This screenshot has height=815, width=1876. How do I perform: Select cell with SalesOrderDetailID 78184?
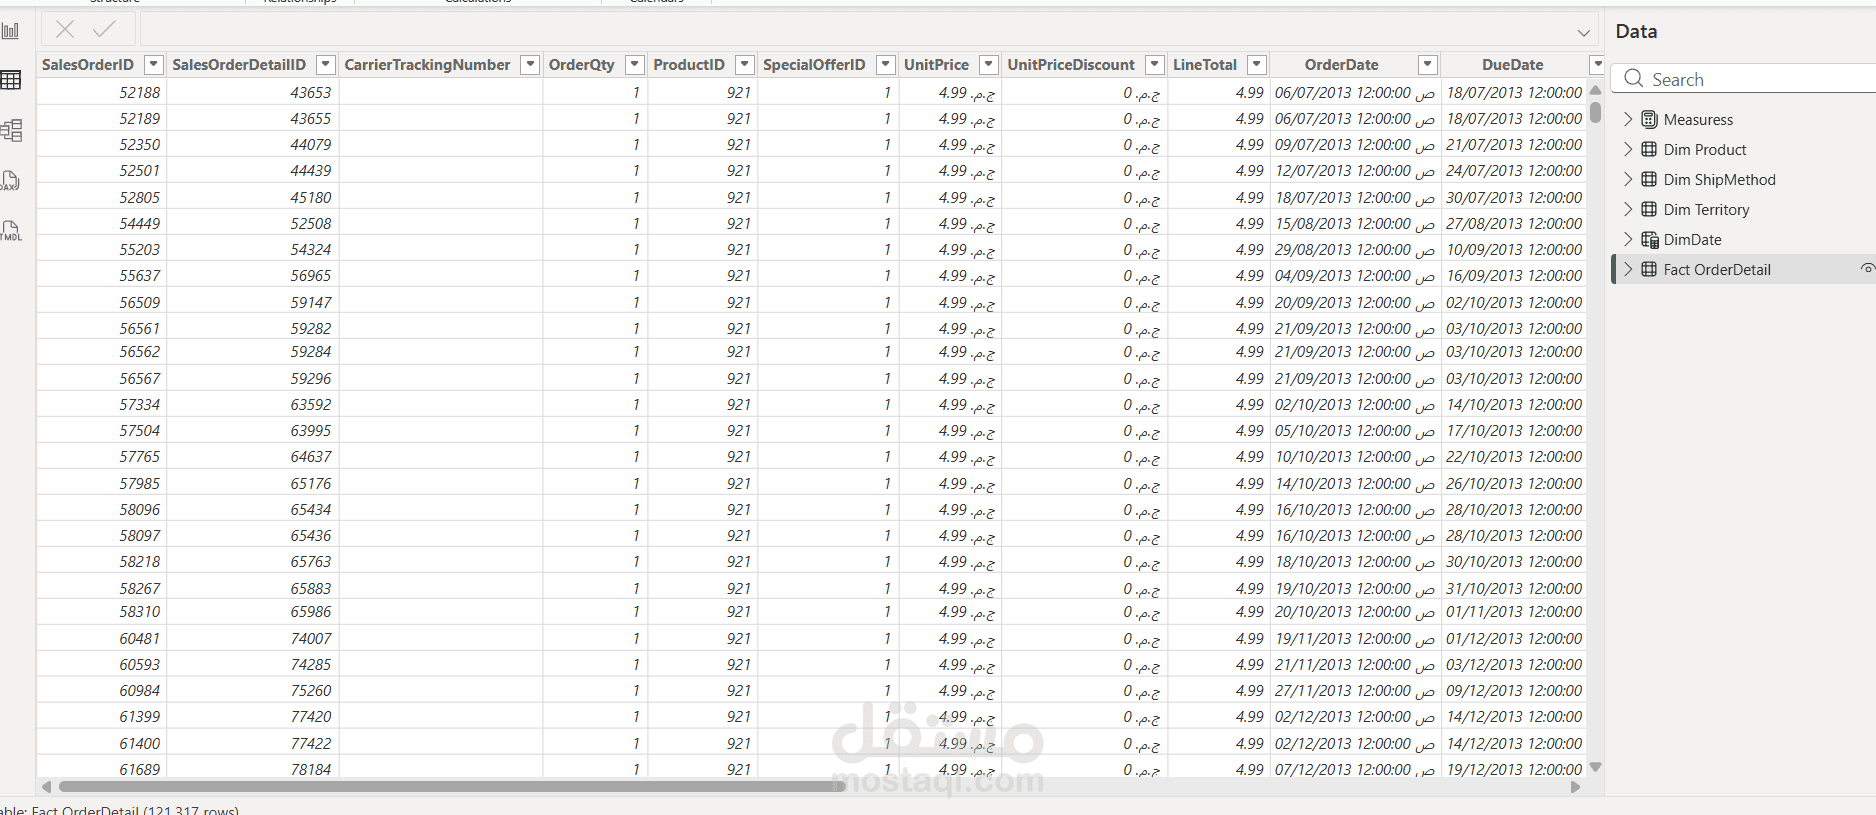tap(253, 769)
